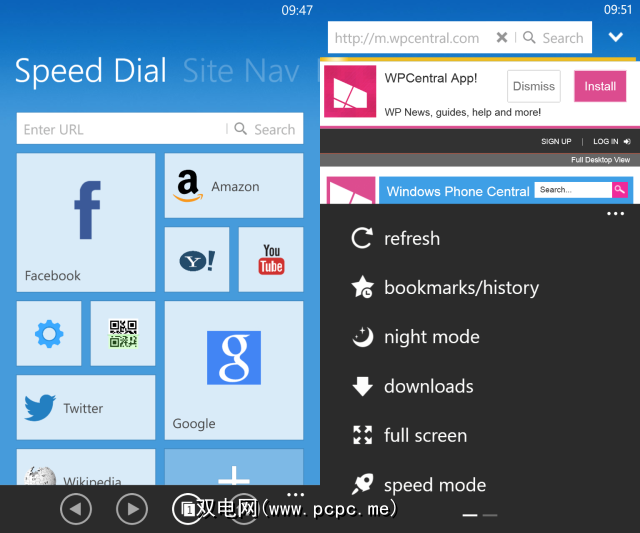This screenshot has height=533, width=640.
Task: Open the QR code scanner tile
Action: coord(123,333)
